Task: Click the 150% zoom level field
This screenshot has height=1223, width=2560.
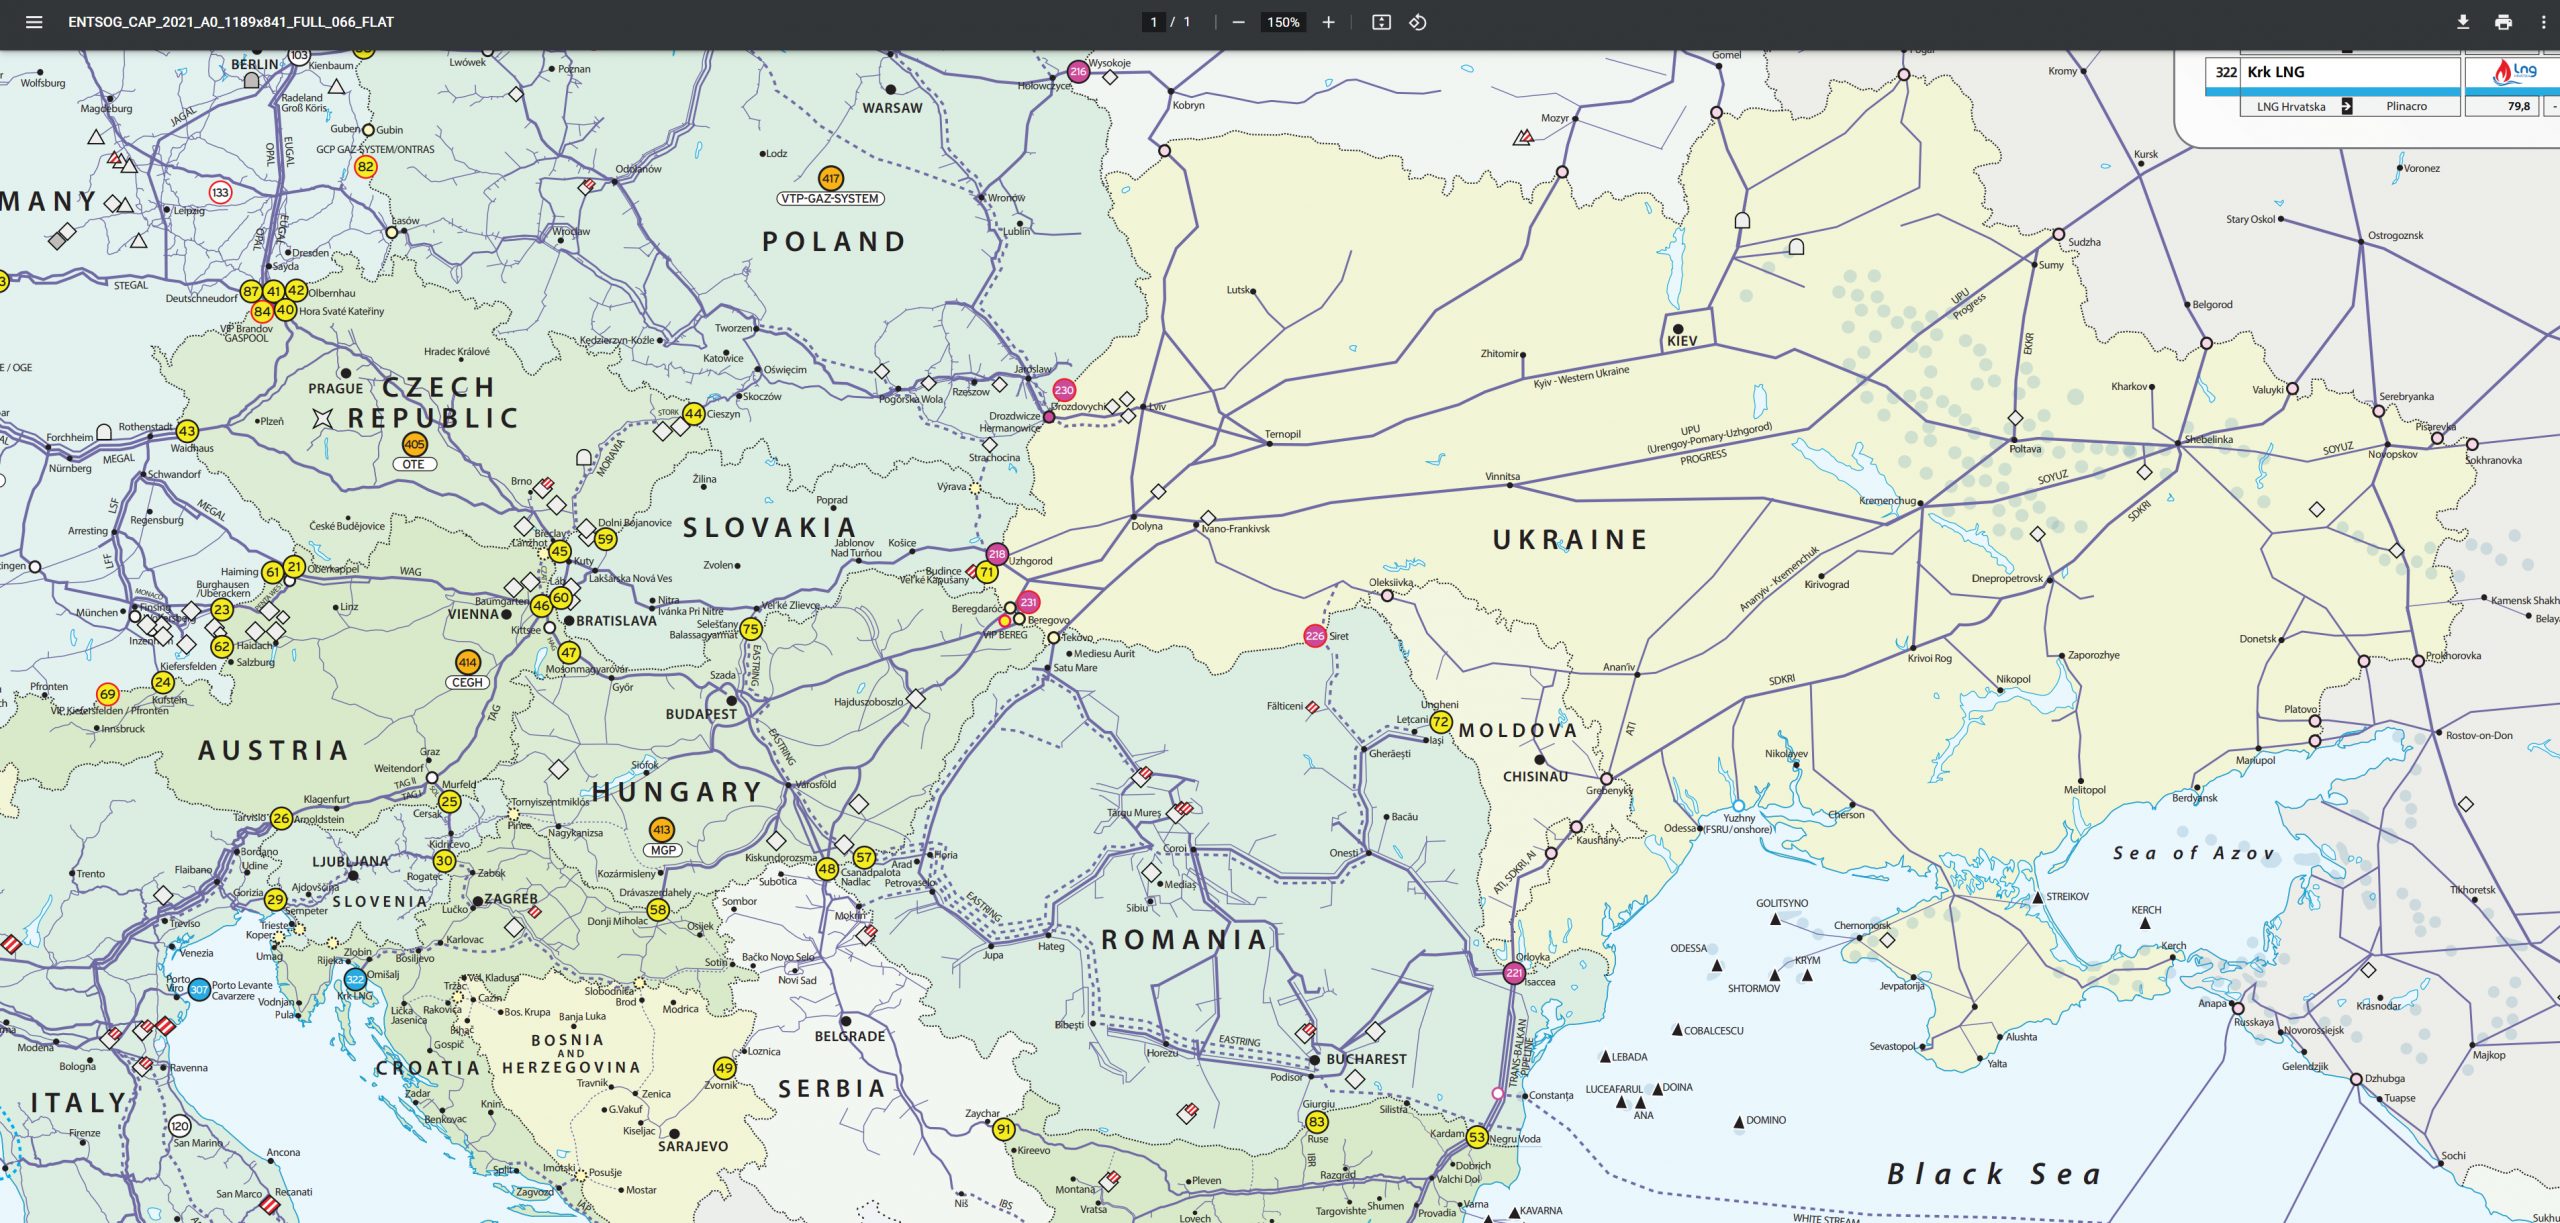Action: pos(1283,22)
